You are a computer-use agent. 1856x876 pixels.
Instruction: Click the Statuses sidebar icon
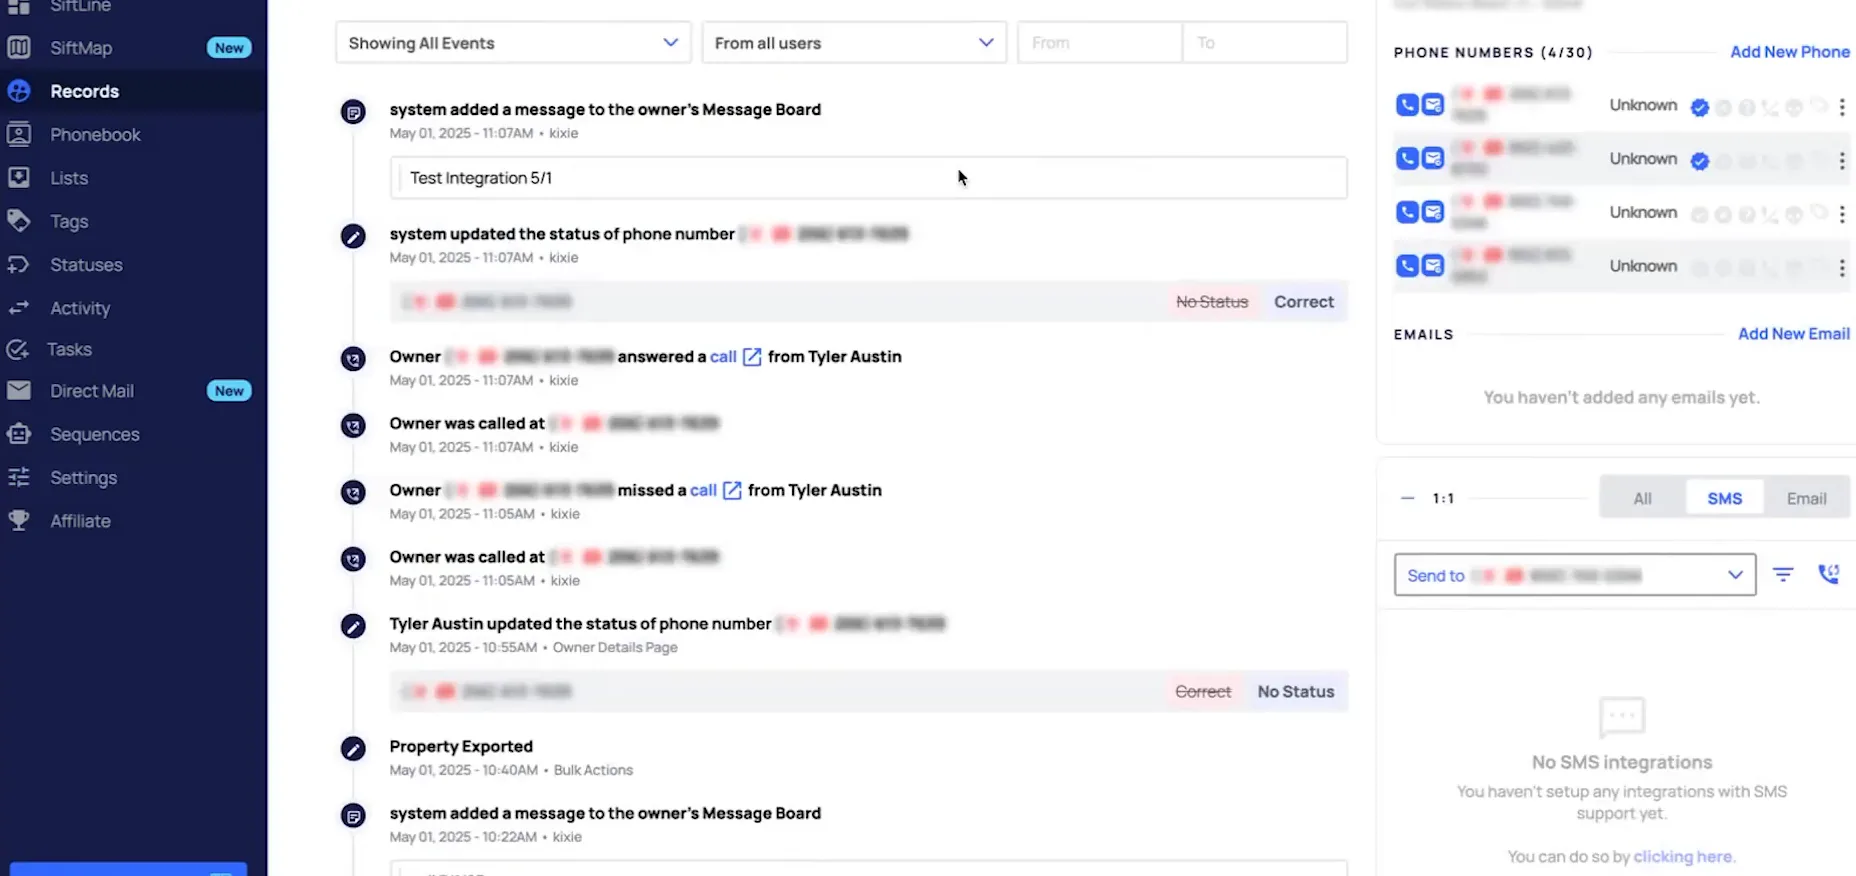tap(18, 264)
